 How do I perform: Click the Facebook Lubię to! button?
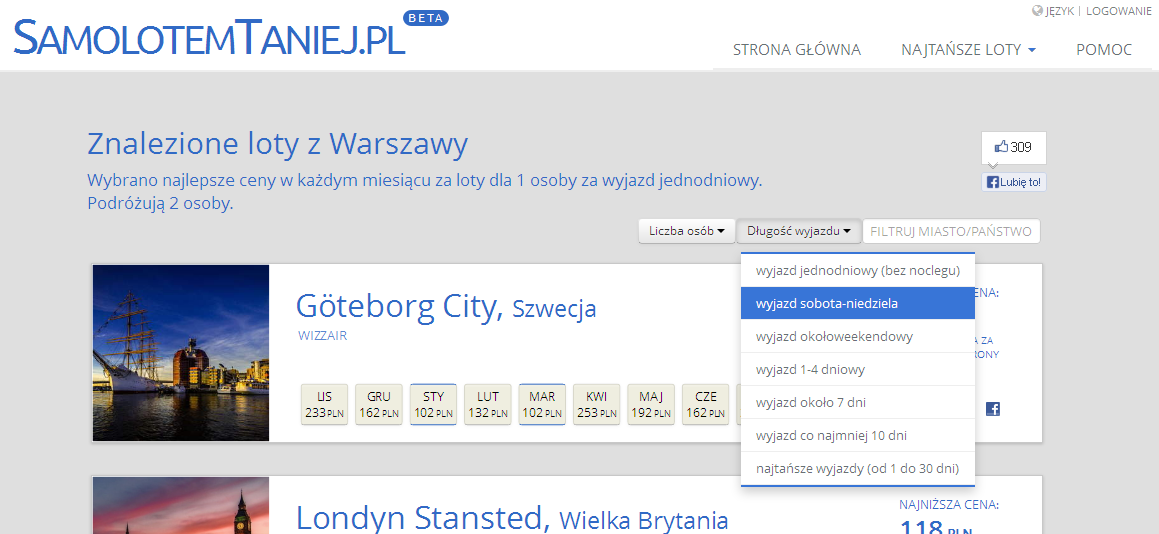coord(1013,182)
